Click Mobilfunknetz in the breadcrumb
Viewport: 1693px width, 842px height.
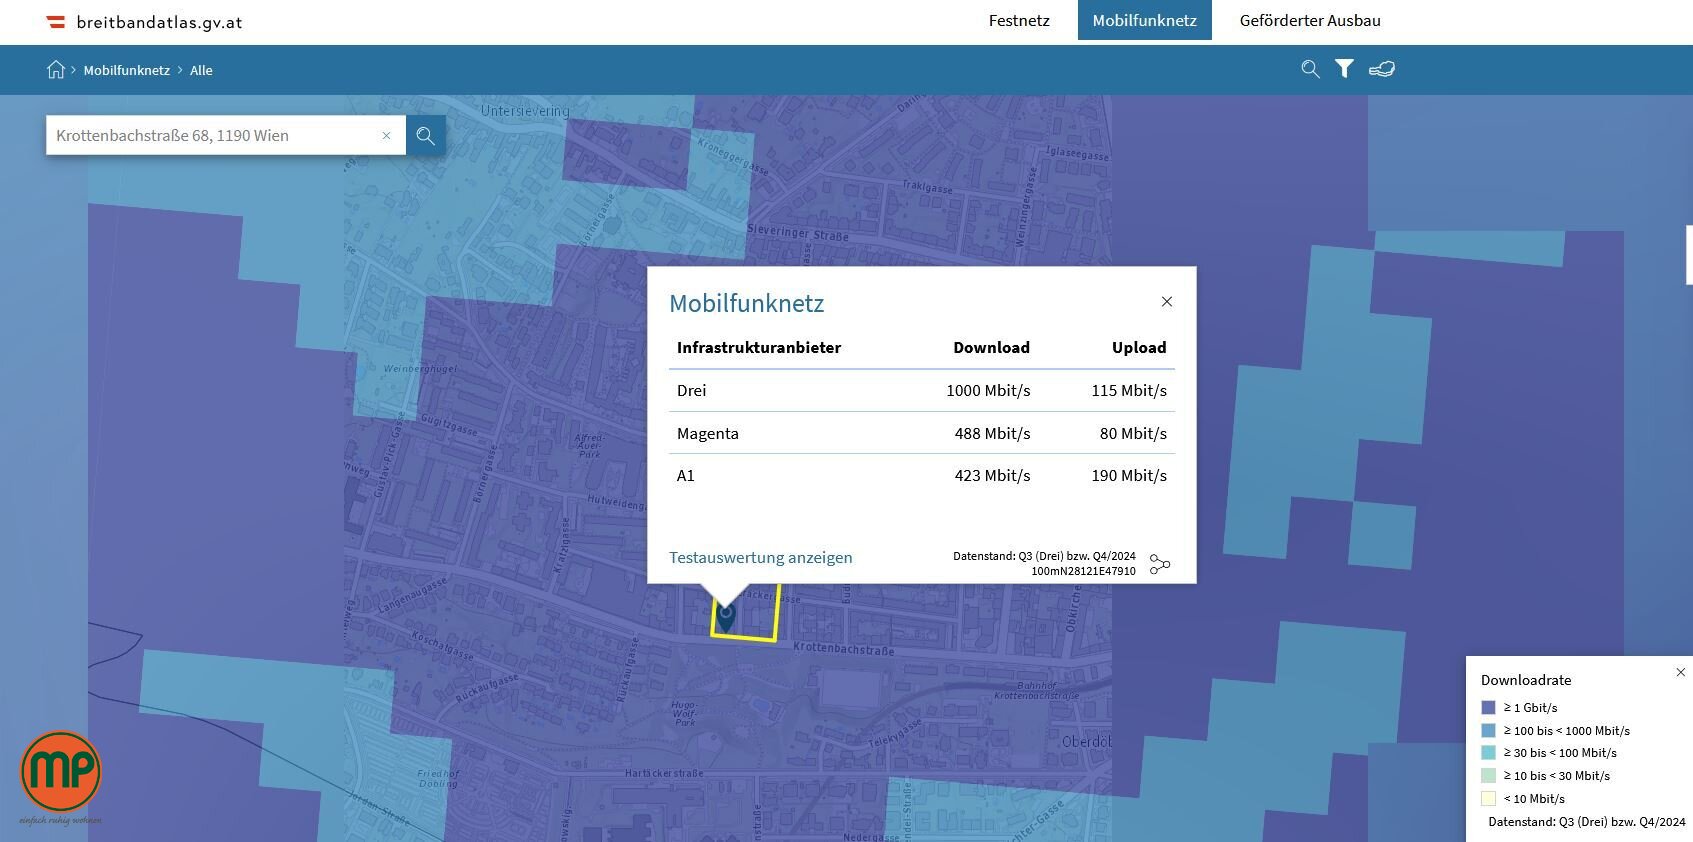[x=127, y=71]
